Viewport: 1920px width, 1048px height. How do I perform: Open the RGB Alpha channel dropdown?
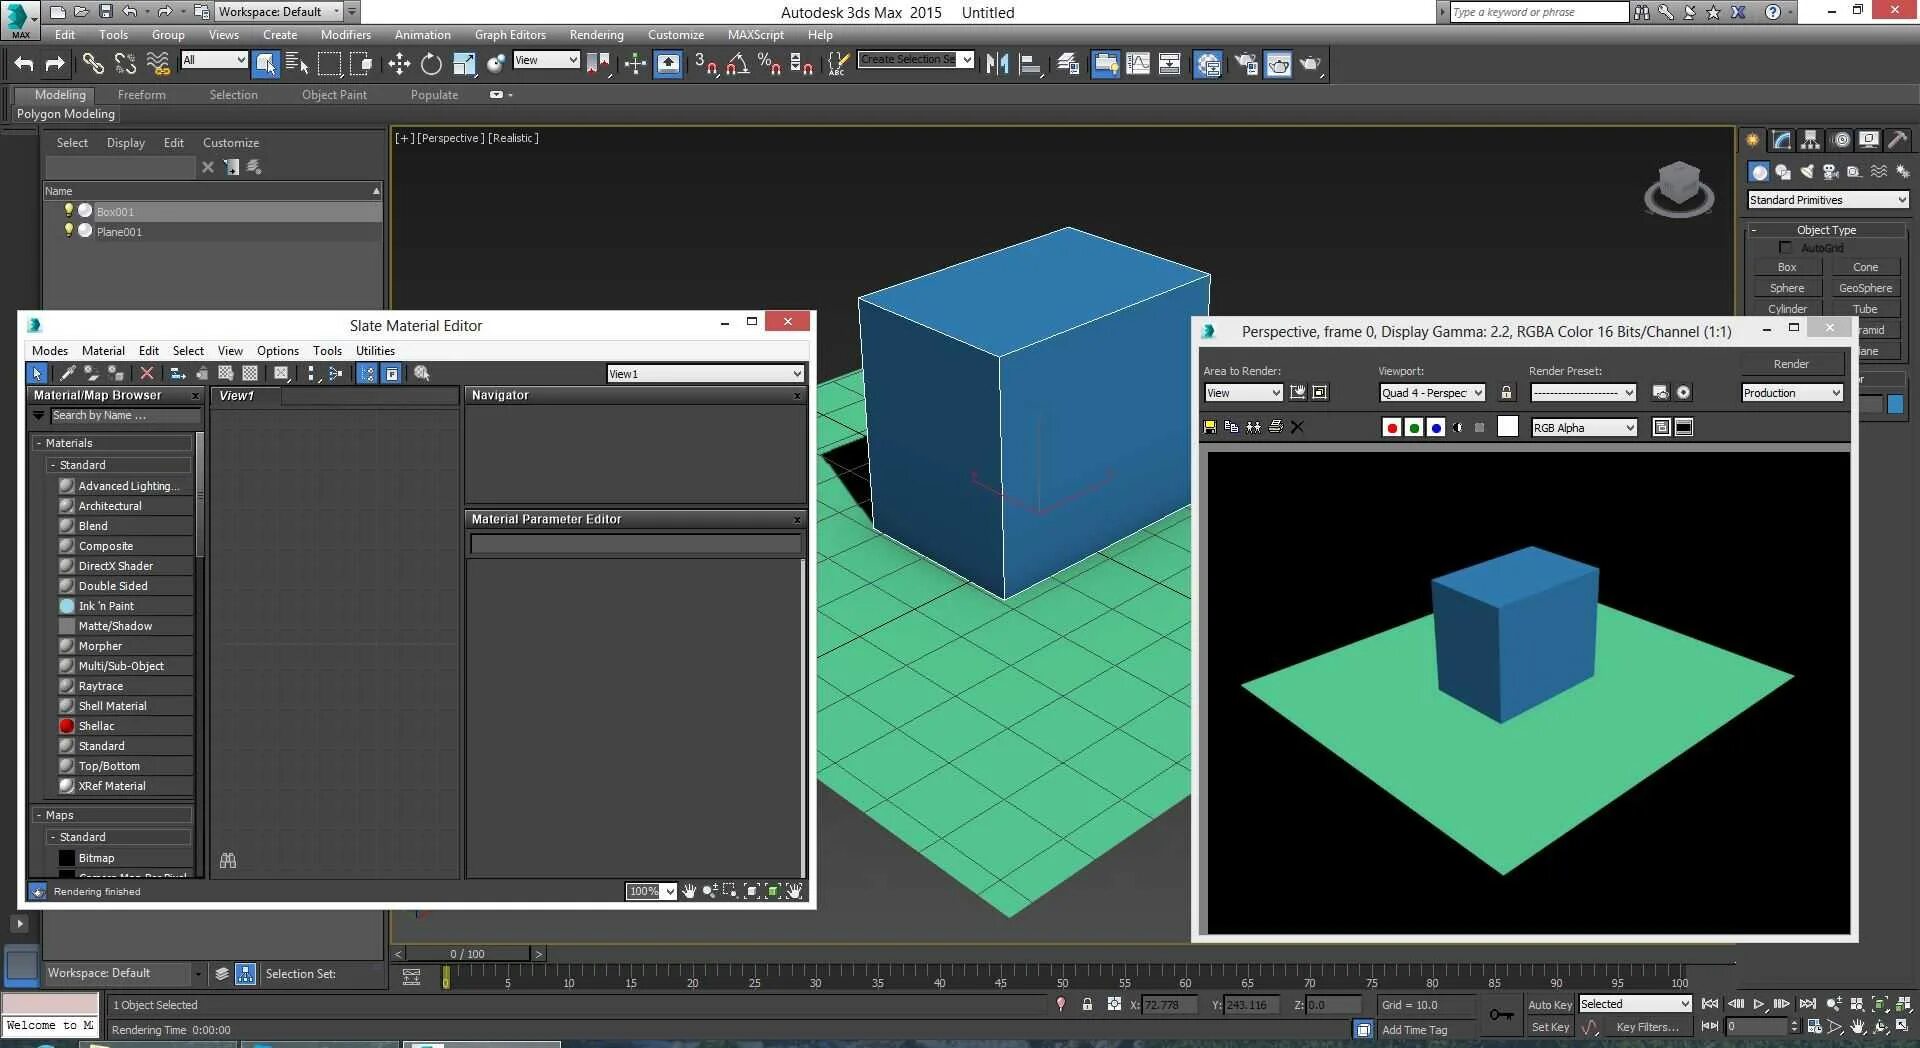pyautogui.click(x=1584, y=427)
